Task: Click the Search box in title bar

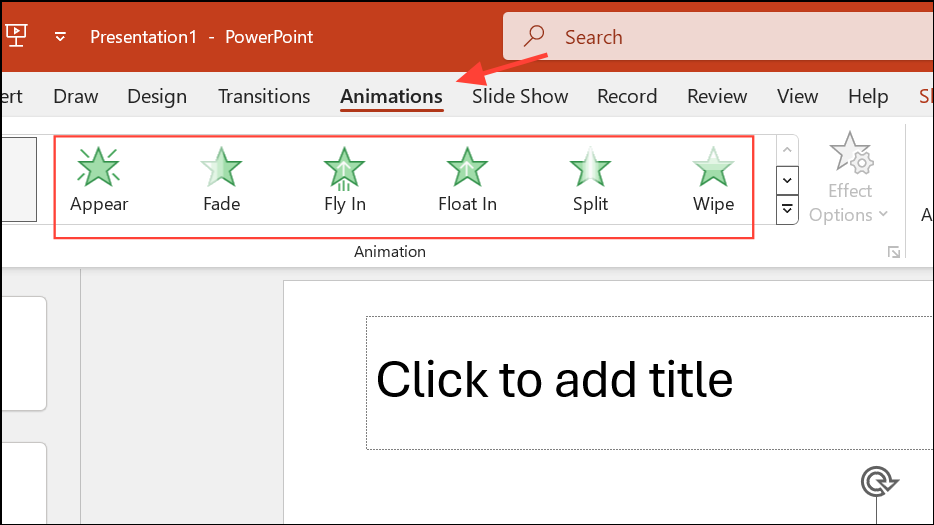Action: pos(718,37)
